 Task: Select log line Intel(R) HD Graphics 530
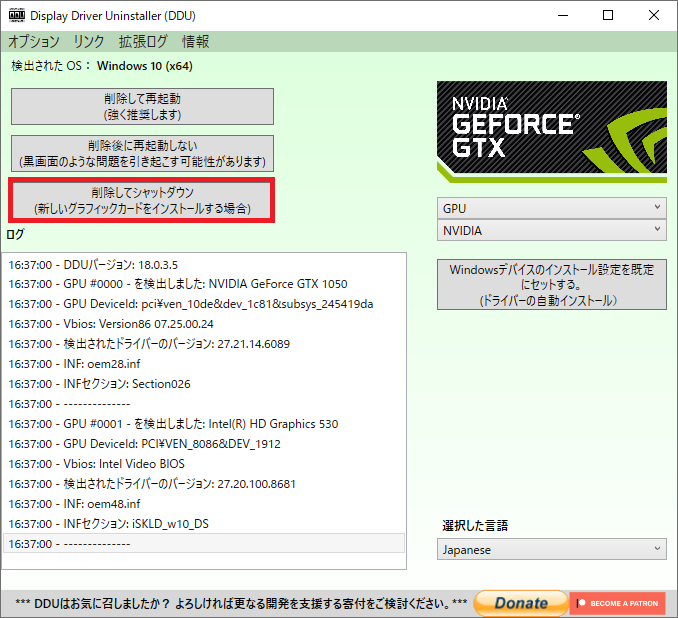click(204, 424)
